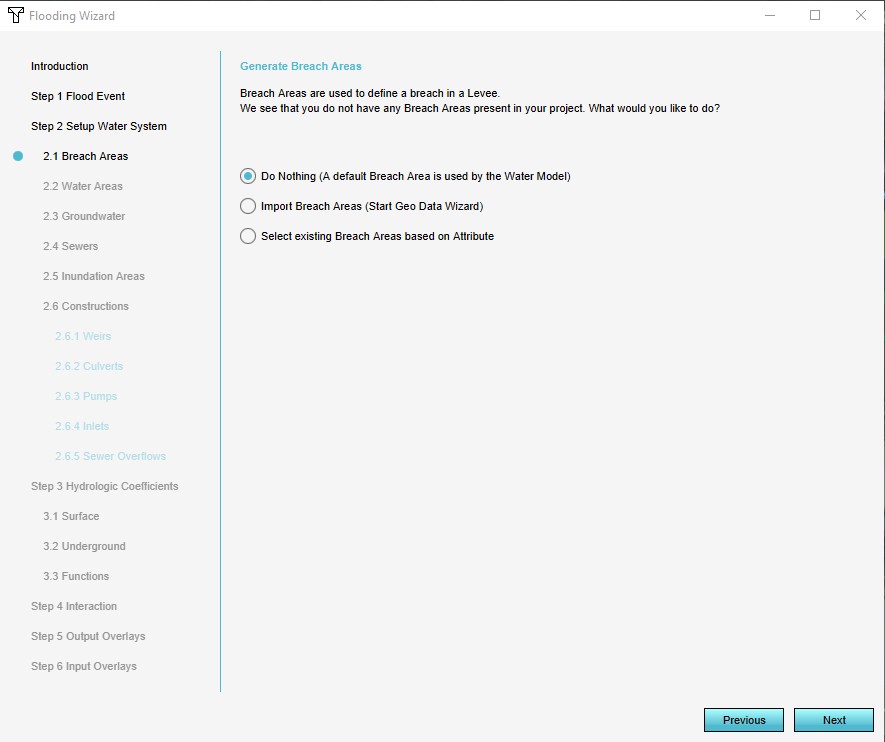This screenshot has height=742, width=885.
Task: Open Step 3 Hydrologic Coefficients
Action: [105, 486]
